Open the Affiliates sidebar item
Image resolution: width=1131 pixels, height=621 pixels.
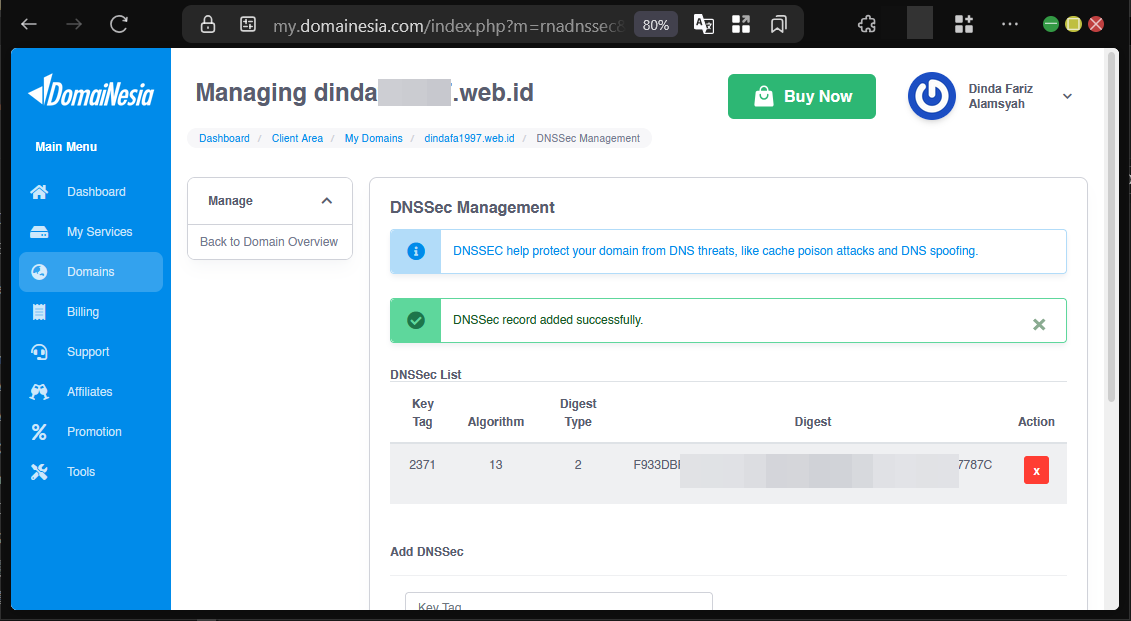tap(91, 392)
